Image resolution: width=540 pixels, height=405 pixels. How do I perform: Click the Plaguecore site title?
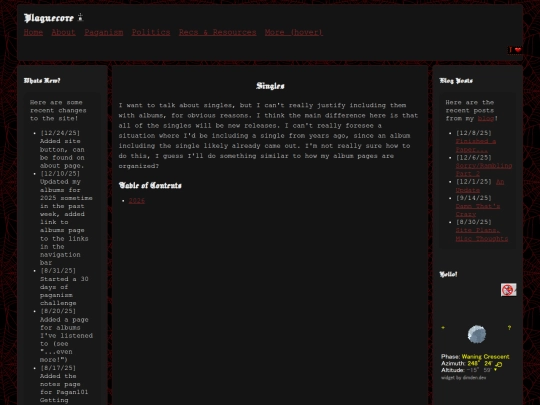click(49, 18)
